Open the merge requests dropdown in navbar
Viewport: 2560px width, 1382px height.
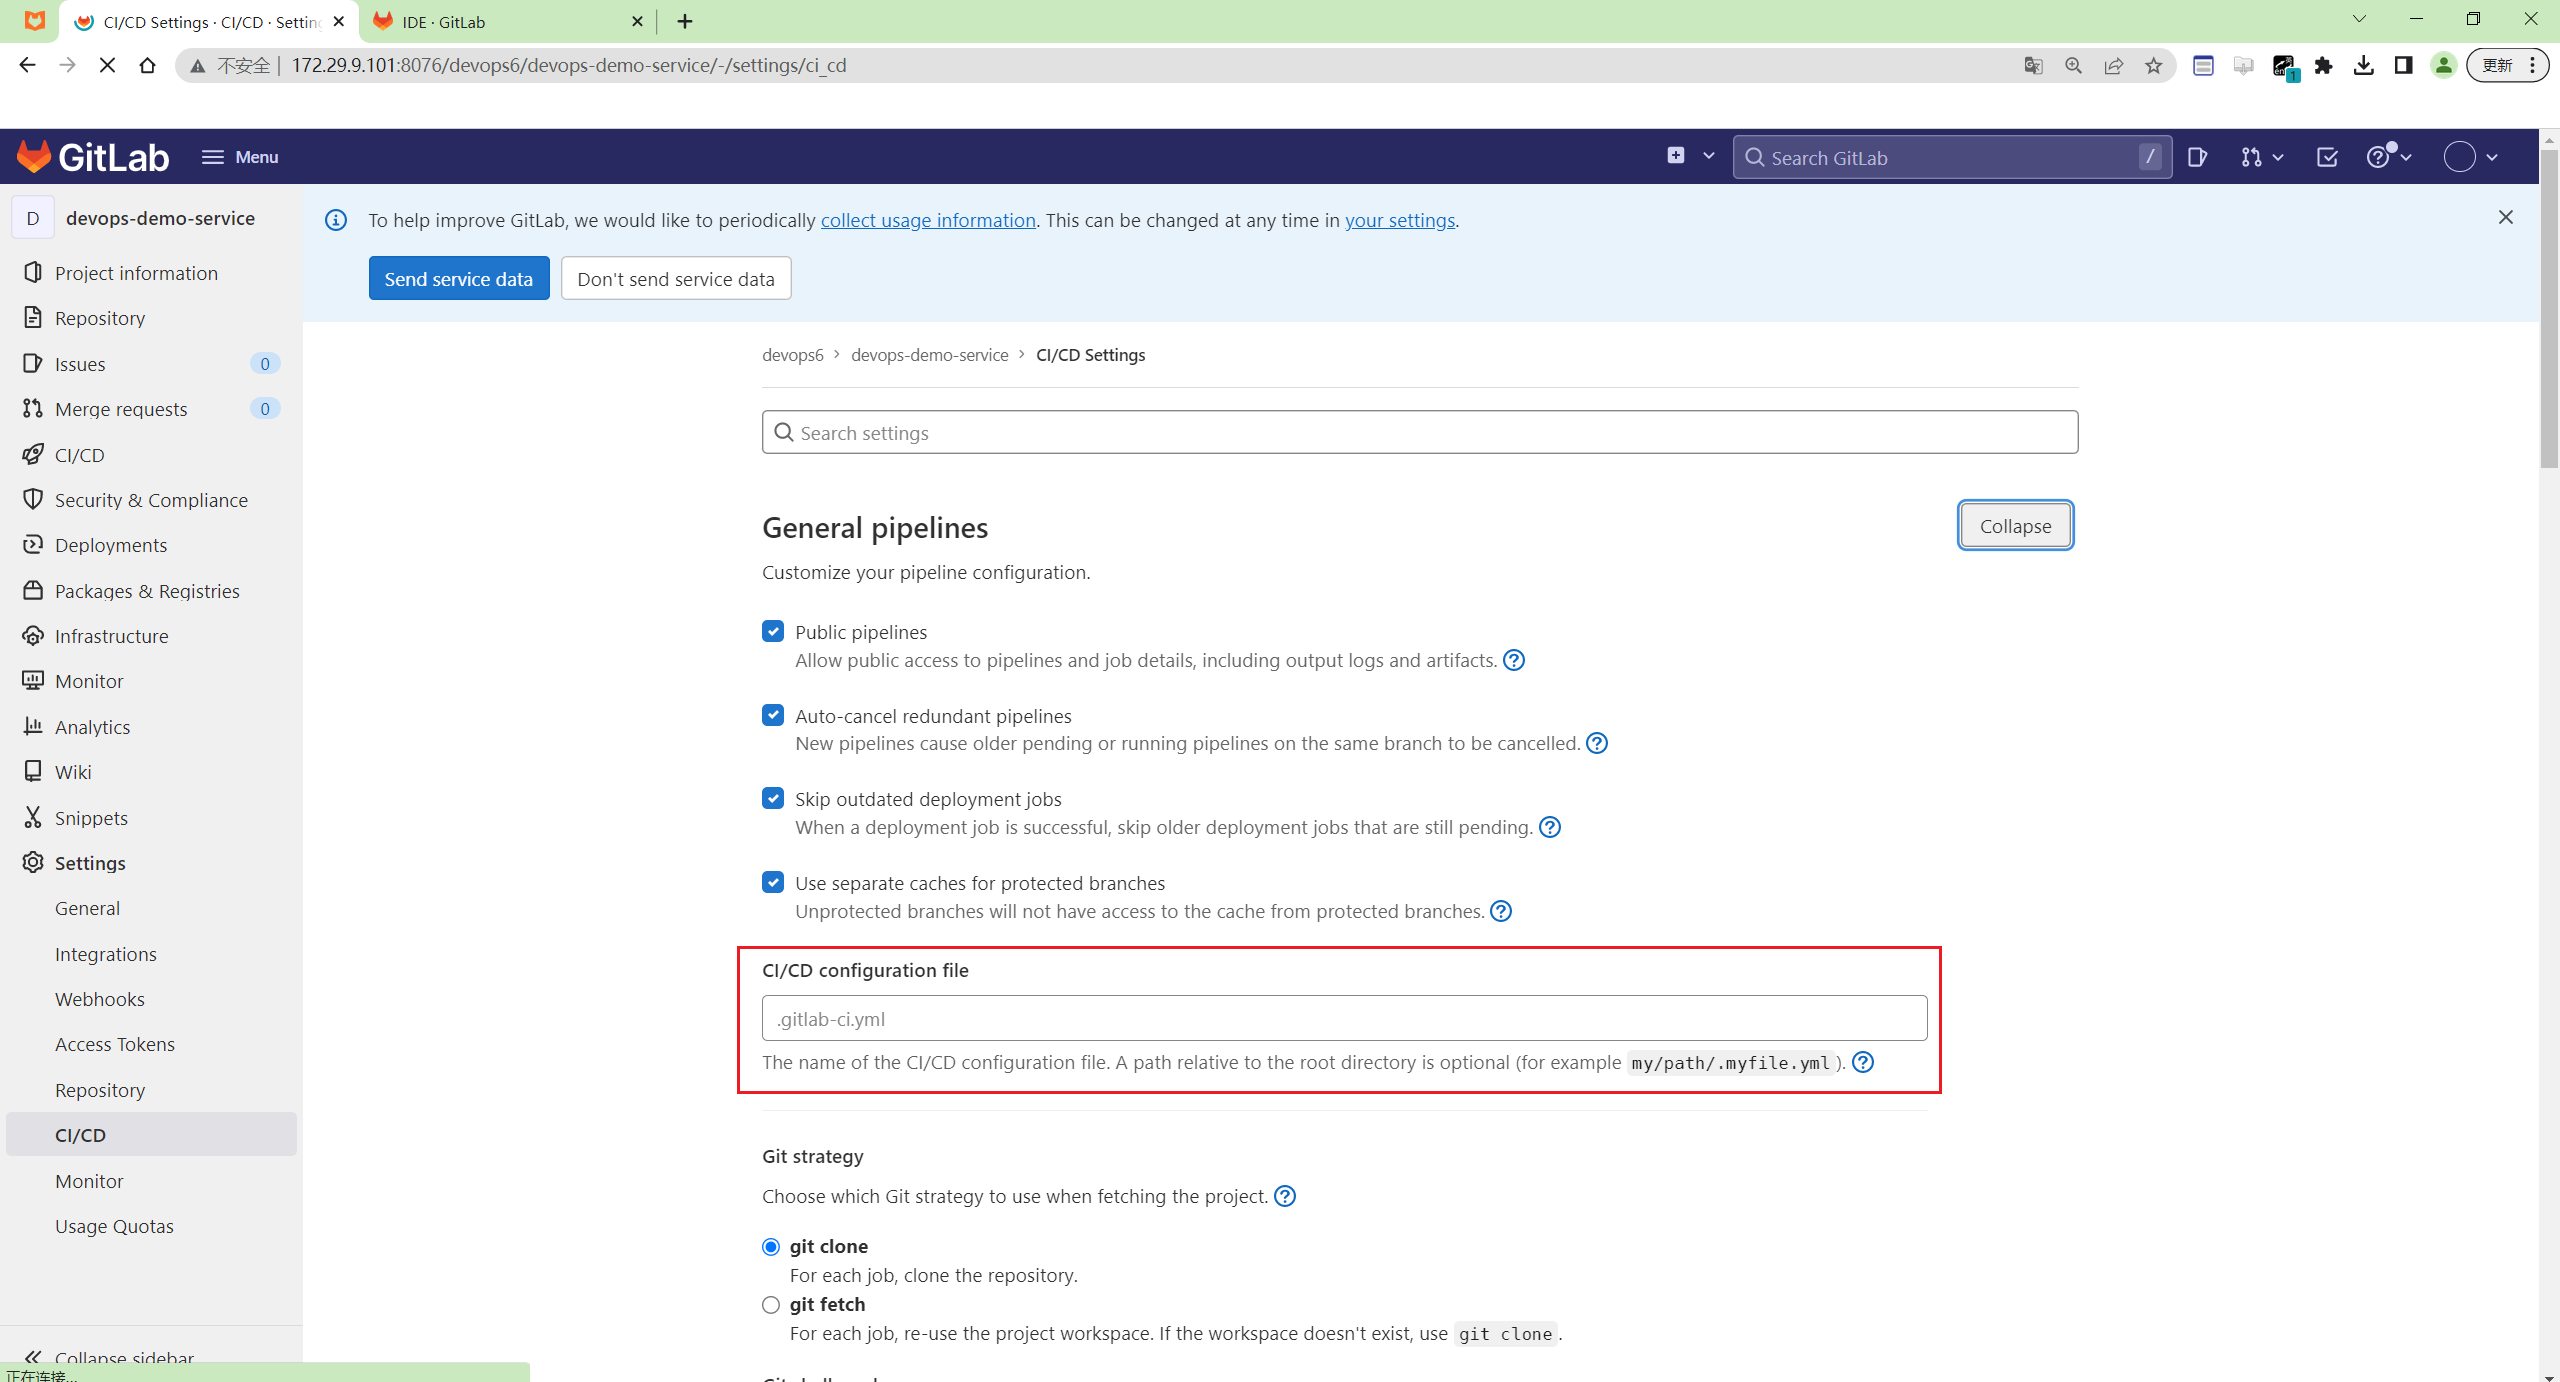pos(2262,157)
